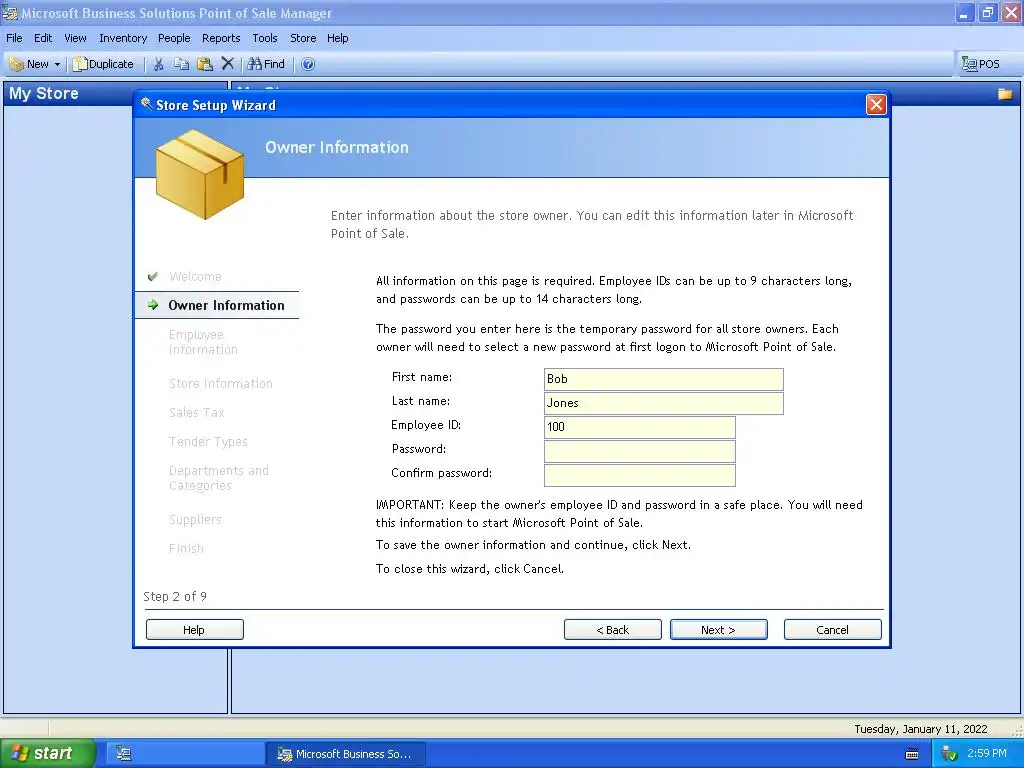The height and width of the screenshot is (768, 1024).
Task: Open Find with binoculars icon
Action: coord(266,64)
